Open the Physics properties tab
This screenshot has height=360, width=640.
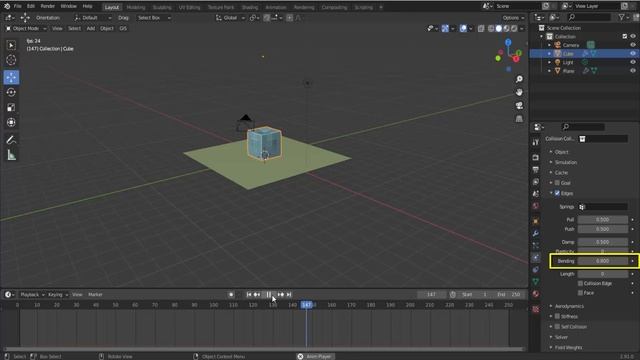536,258
